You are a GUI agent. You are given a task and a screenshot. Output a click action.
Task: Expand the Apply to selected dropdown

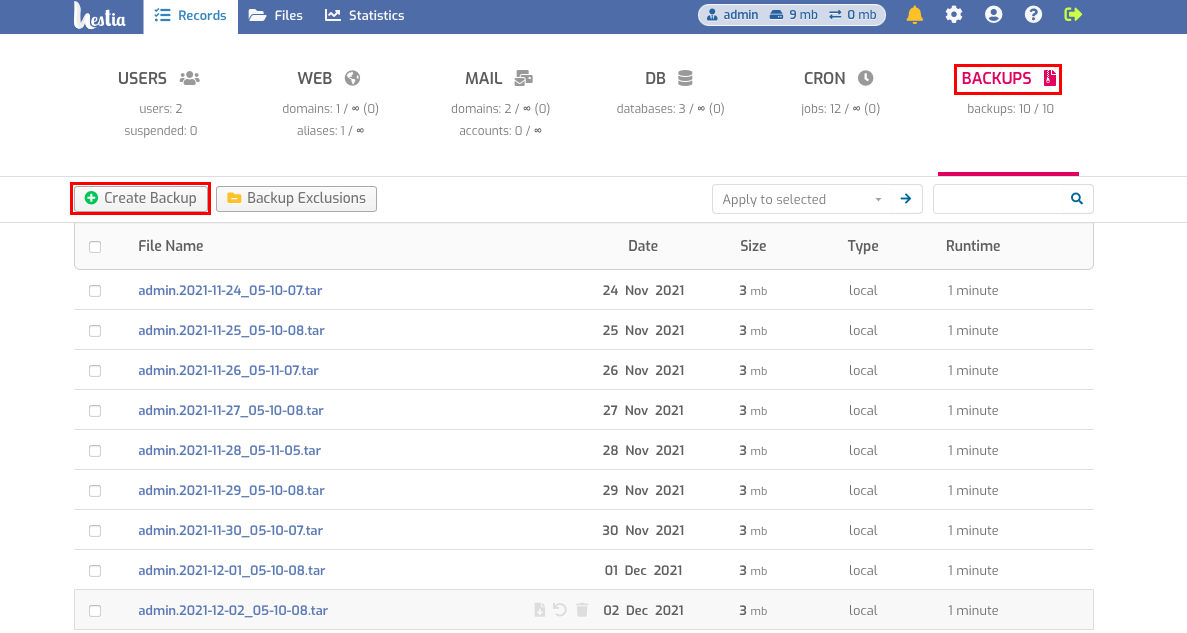(x=802, y=199)
